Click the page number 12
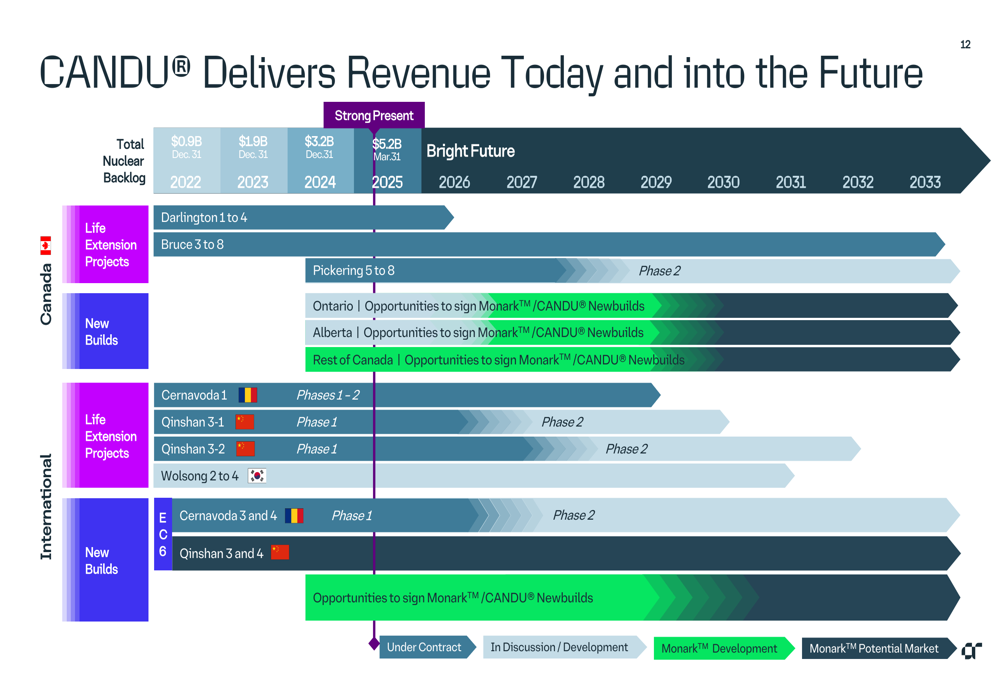This screenshot has width=1000, height=685. point(966,44)
